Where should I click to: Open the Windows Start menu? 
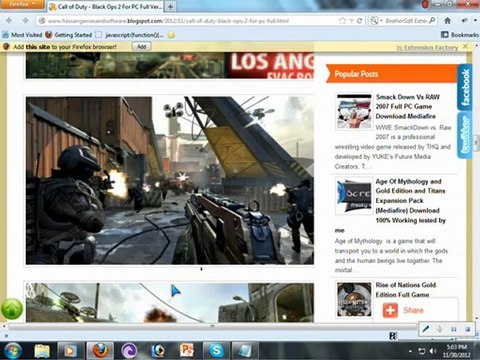(x=12, y=351)
